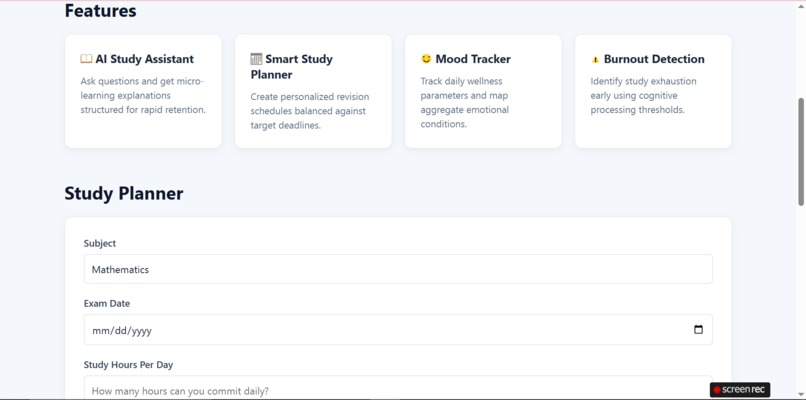Viewport: 806px width, 400px height.
Task: Click the page vertical scrollbar thumb
Action: [x=801, y=152]
